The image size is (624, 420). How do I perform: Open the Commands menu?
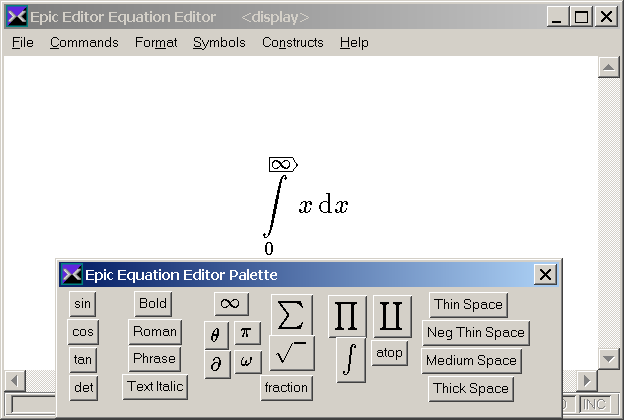[84, 43]
